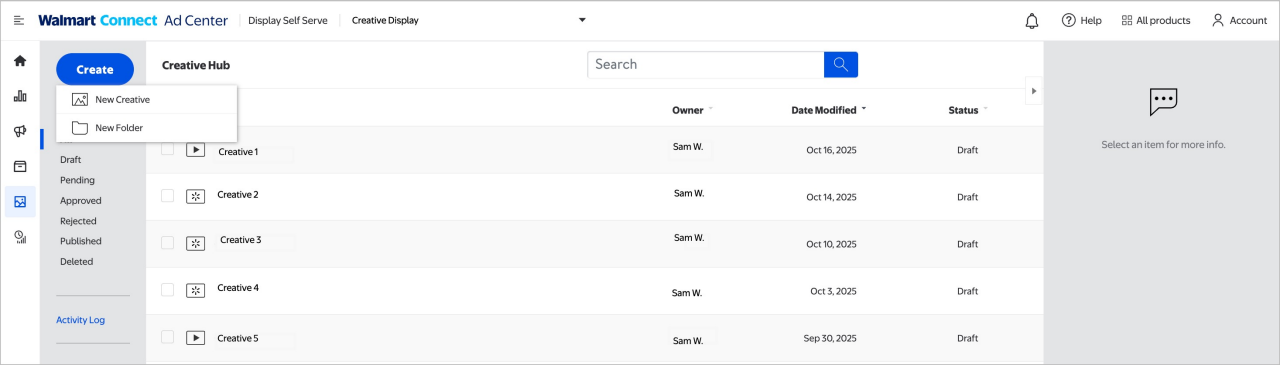Click the type icon for Creative 3

point(196,243)
